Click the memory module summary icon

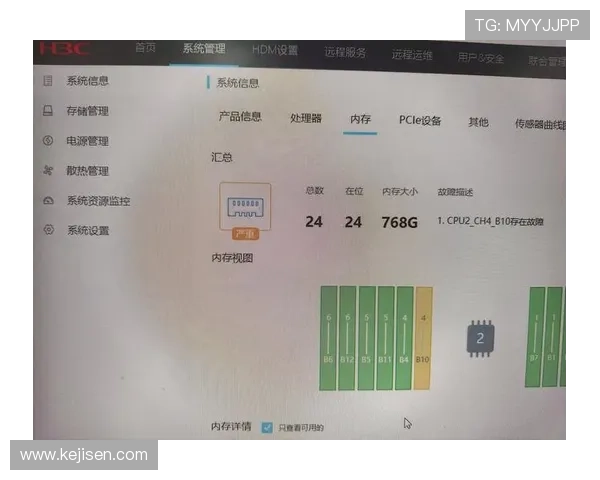(x=245, y=206)
